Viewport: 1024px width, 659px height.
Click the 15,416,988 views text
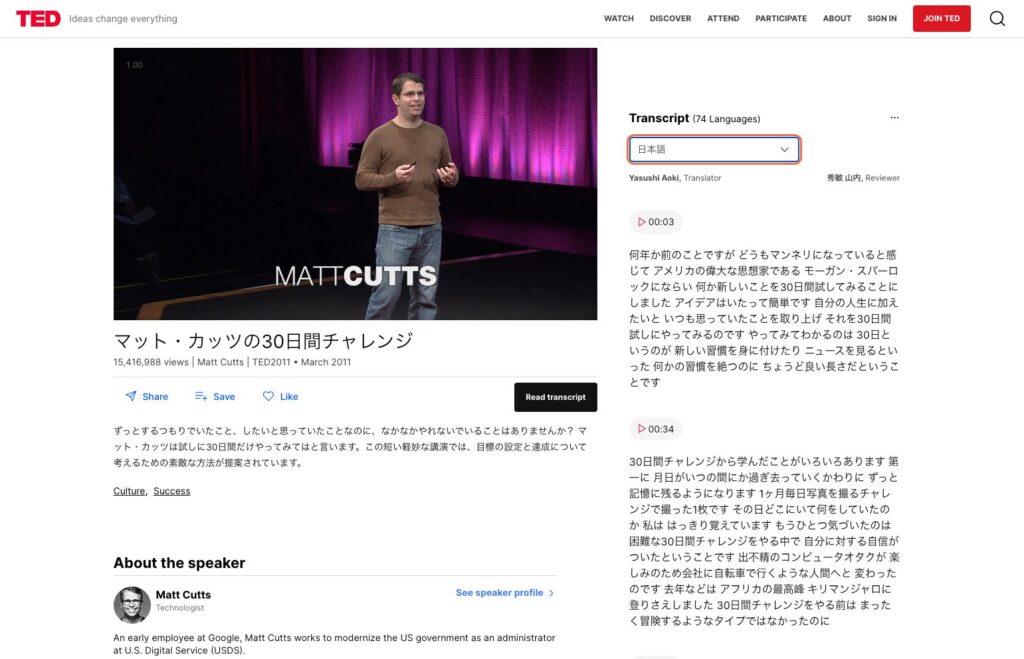[151, 362]
